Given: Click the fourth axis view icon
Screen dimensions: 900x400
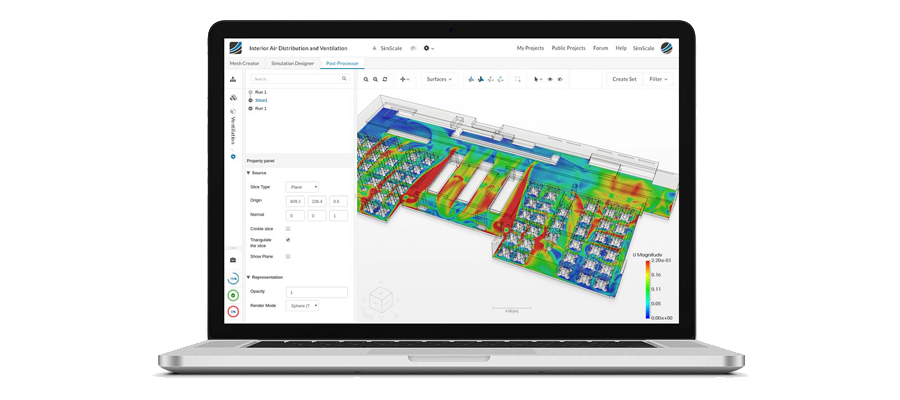Looking at the screenshot, I should click(501, 79).
